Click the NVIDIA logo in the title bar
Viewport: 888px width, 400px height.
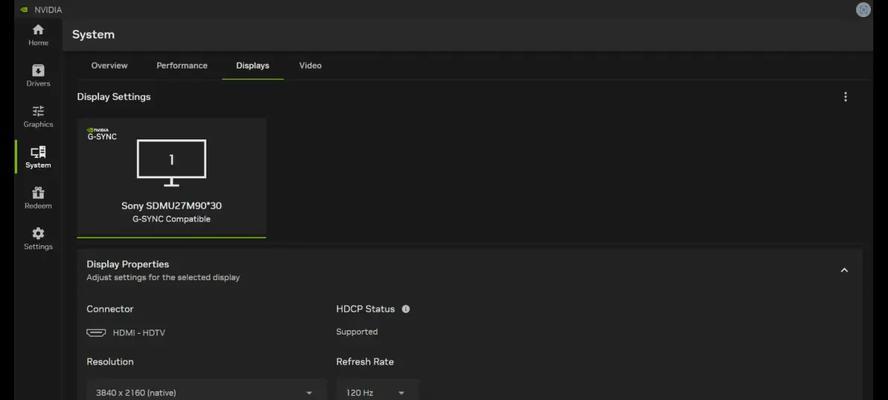point(24,10)
